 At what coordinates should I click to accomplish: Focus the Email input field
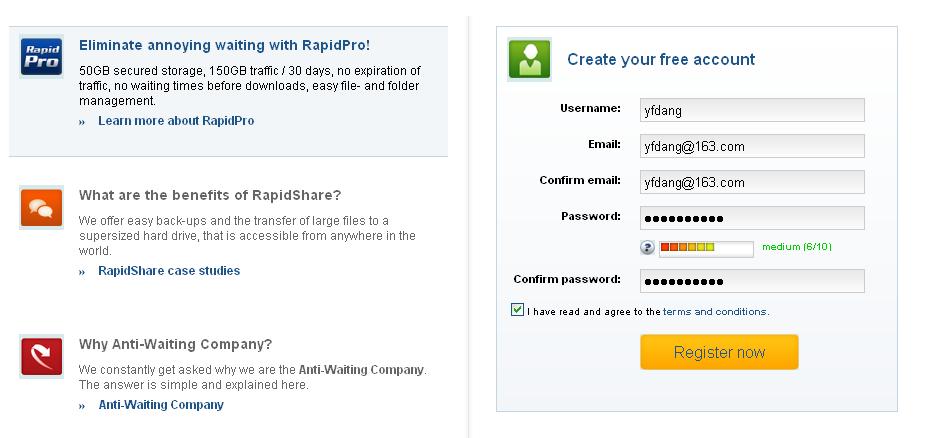pos(752,146)
